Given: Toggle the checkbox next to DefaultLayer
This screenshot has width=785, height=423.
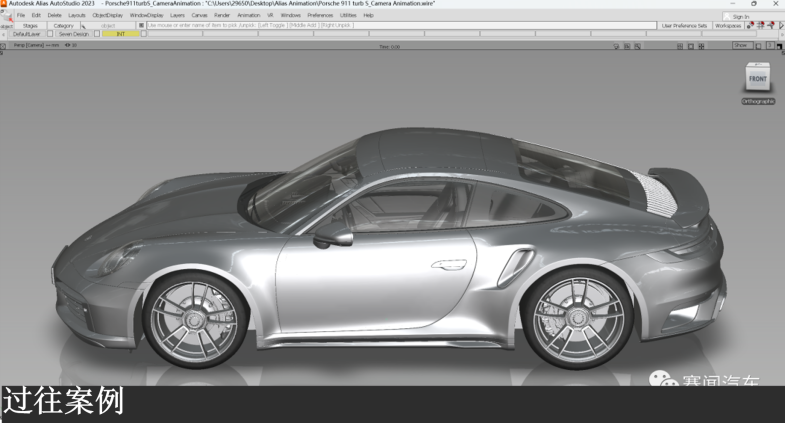Looking at the screenshot, I should click(x=50, y=34).
